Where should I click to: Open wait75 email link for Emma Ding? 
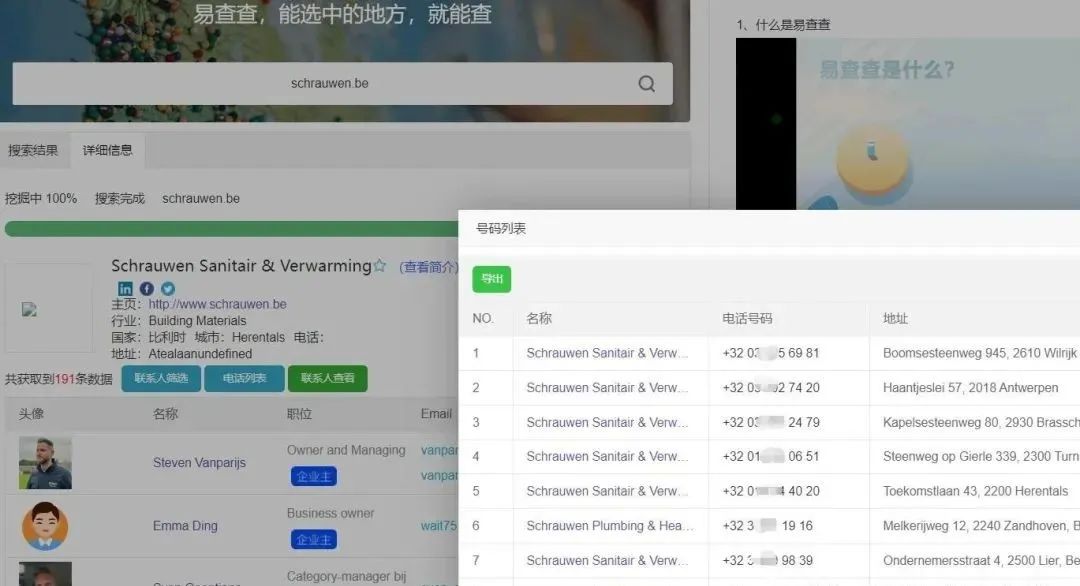click(439, 526)
